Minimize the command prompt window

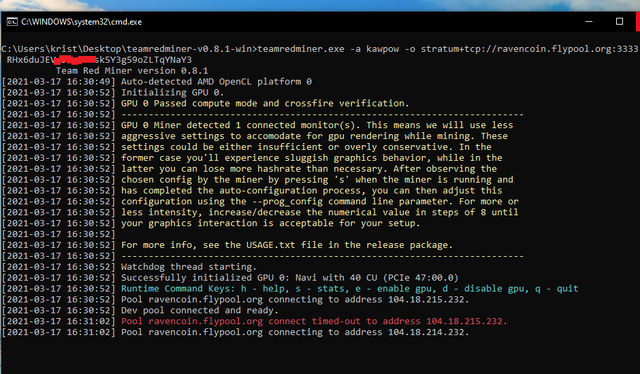[589, 22]
